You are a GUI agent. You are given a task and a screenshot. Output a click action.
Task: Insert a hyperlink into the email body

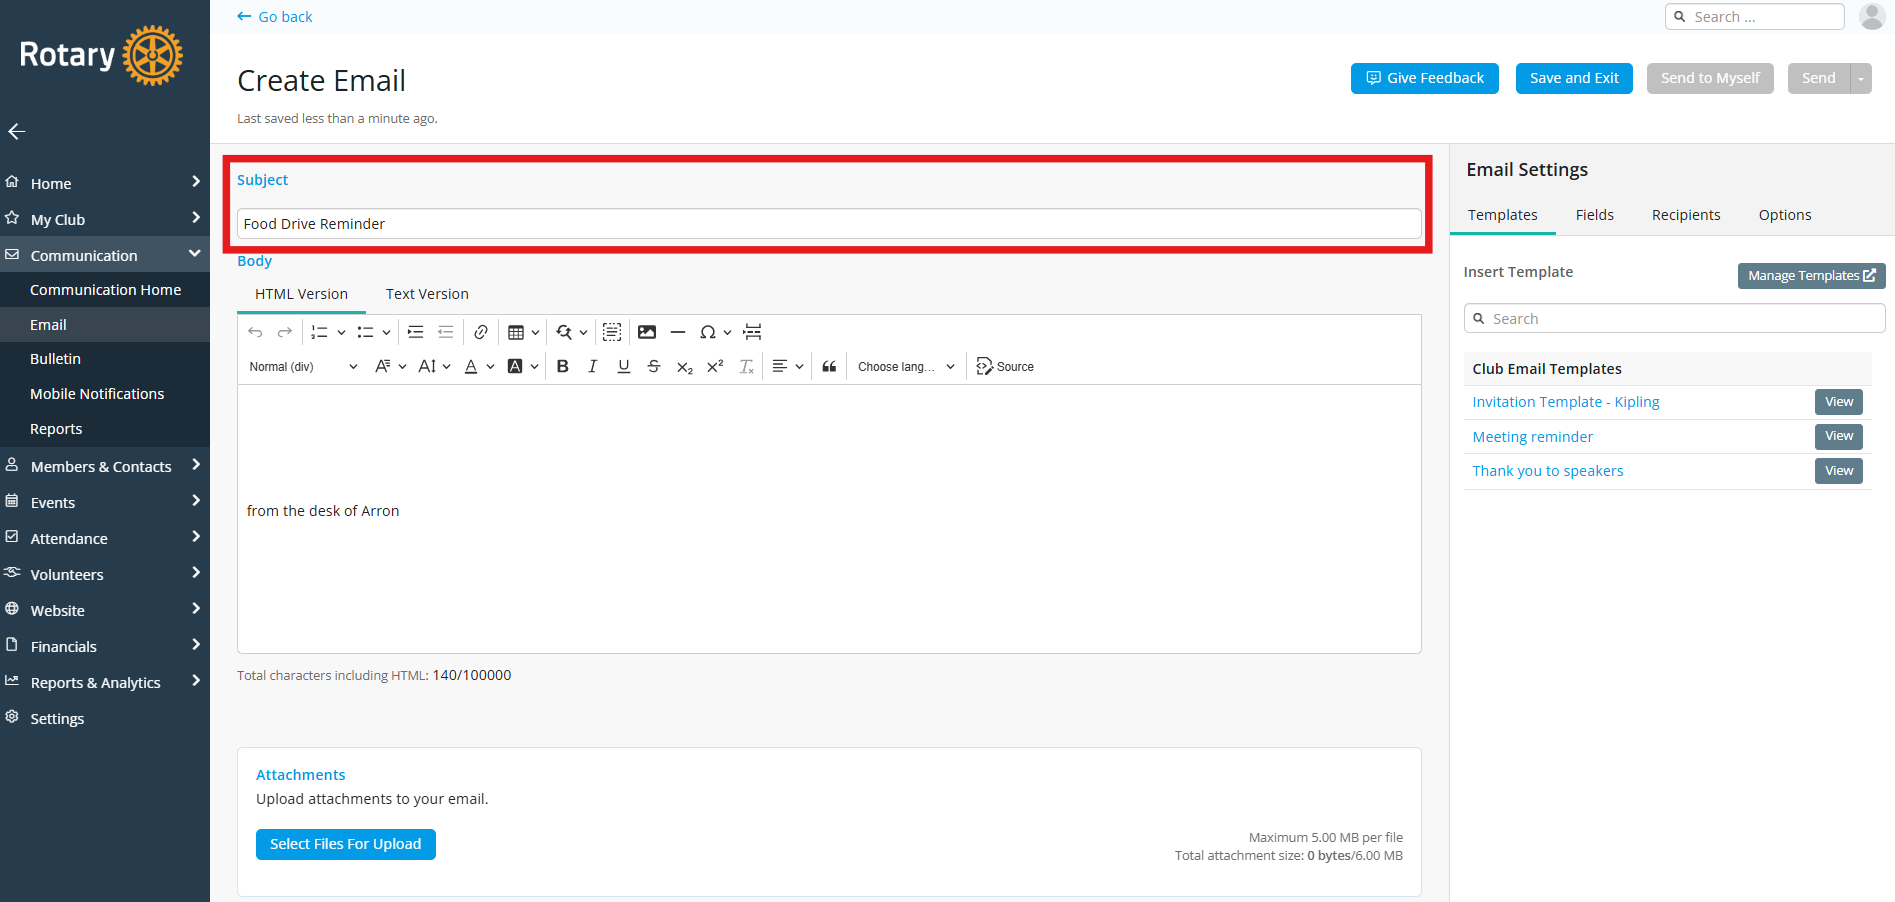pos(481,331)
